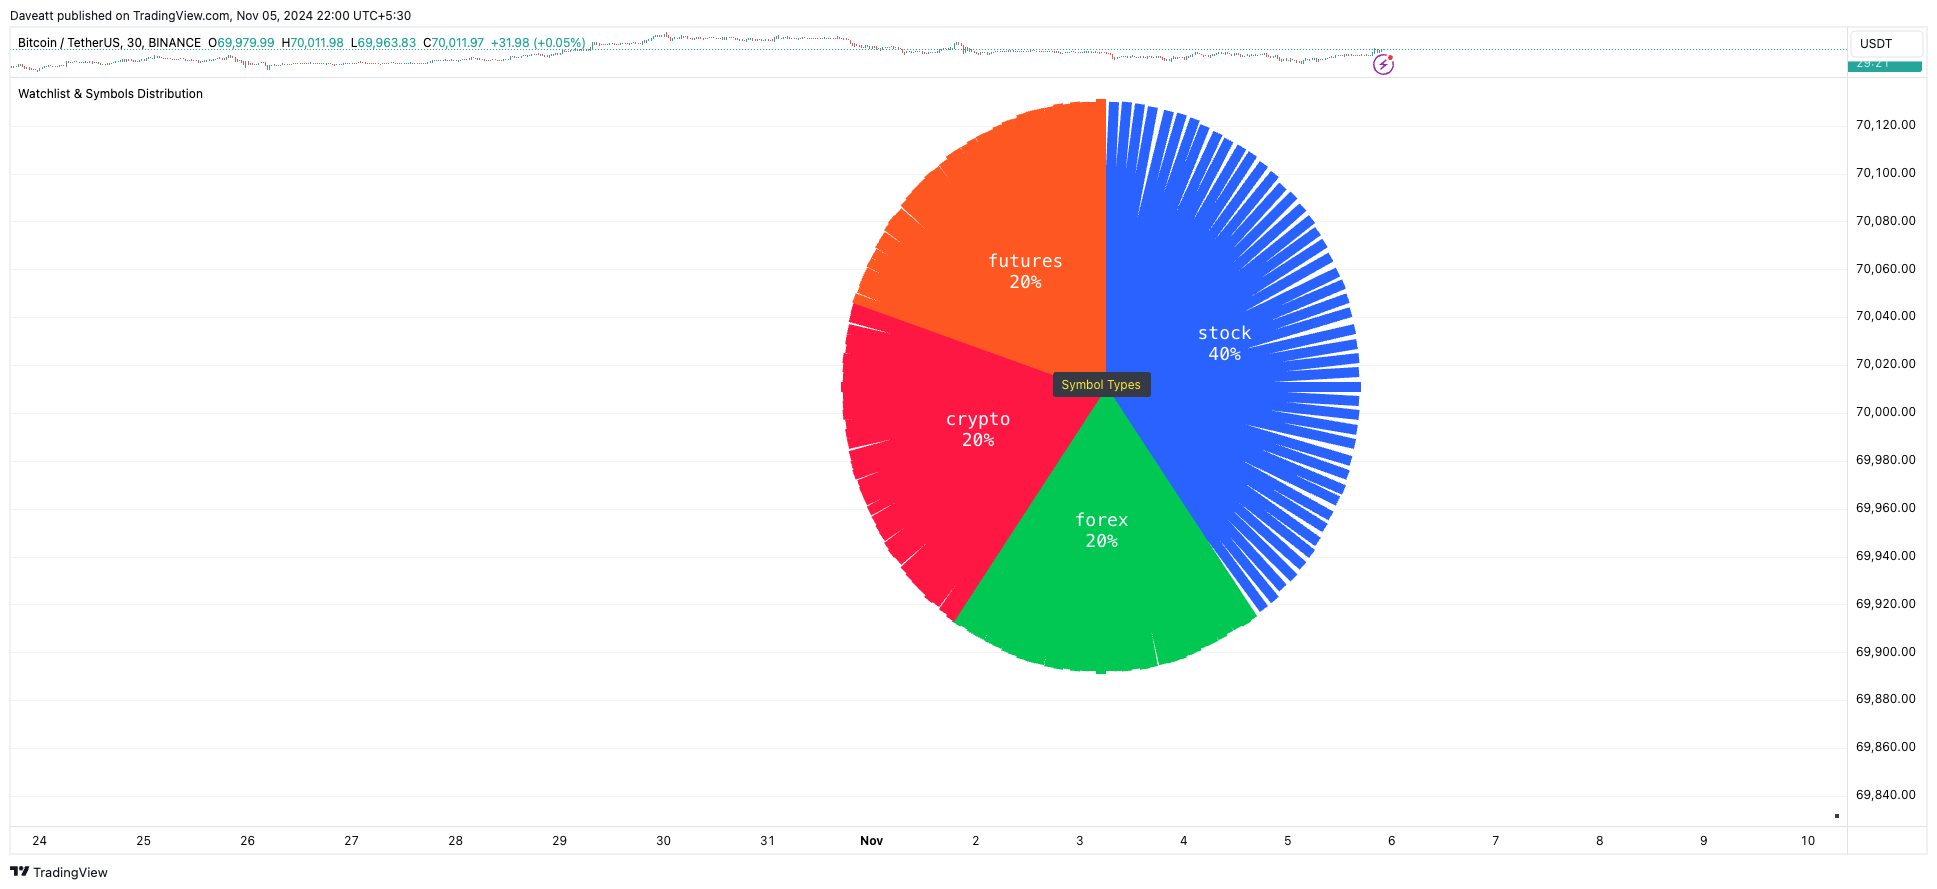Click the 69,880.00 price axis label
This screenshot has width=1937, height=889.
pos(1886,699)
